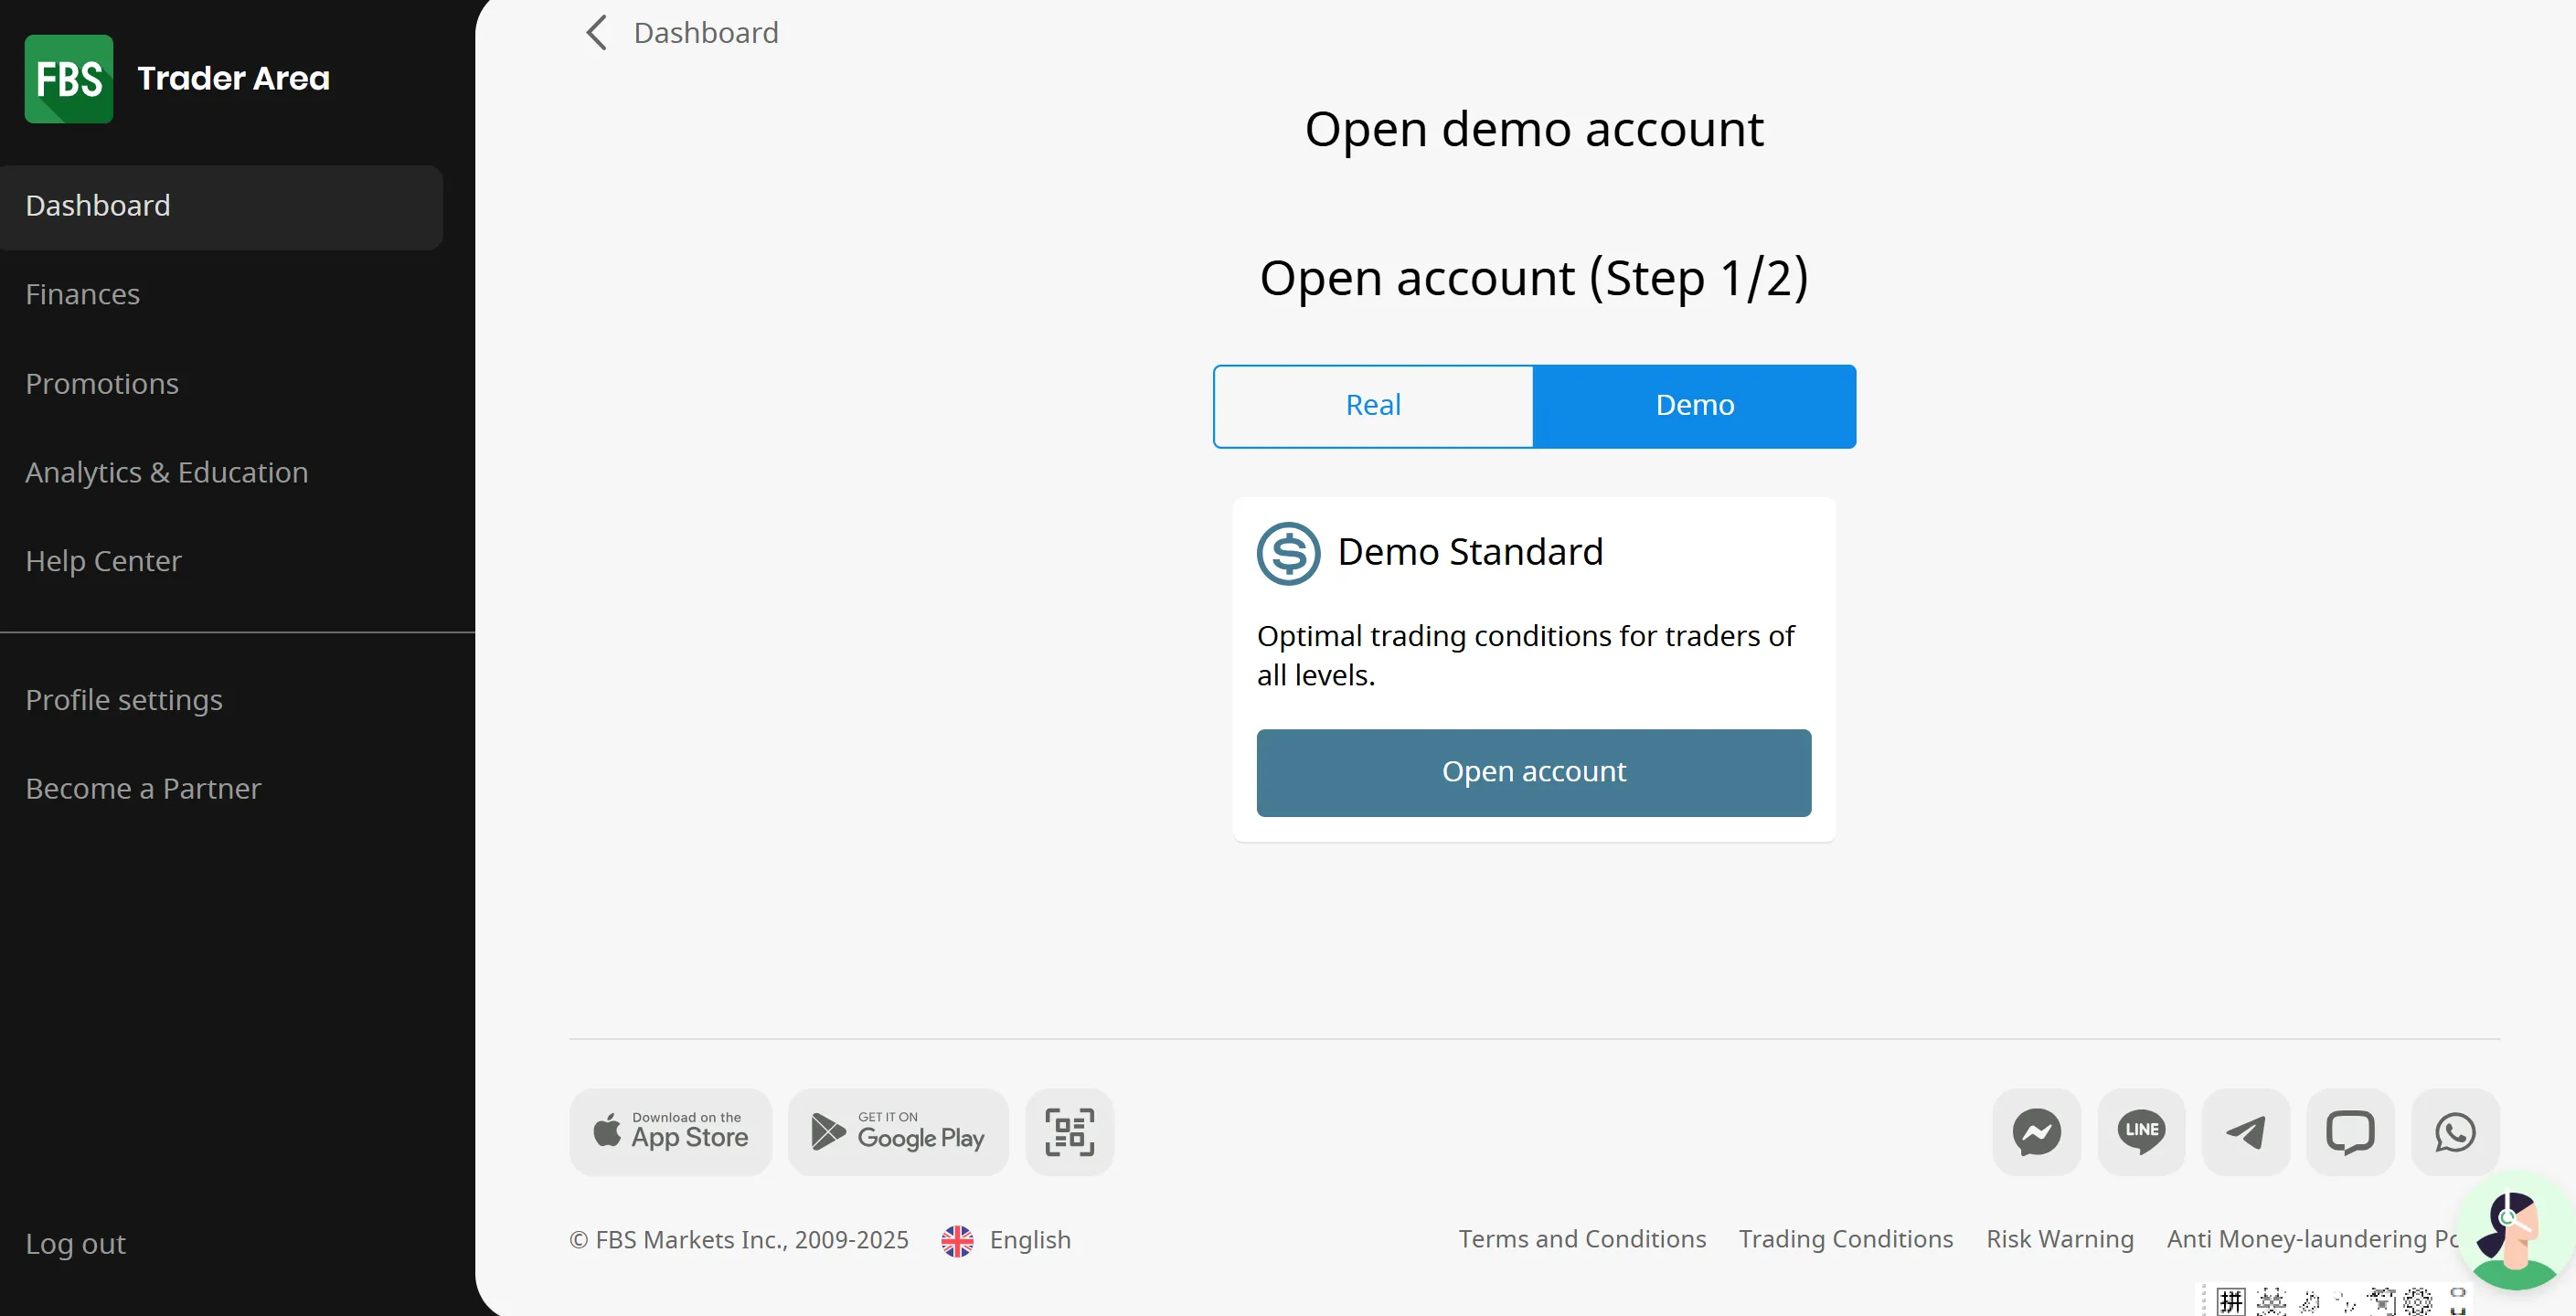2576x1316 pixels.
Task: Contact support via Facebook Messenger icon
Action: tap(2036, 1132)
